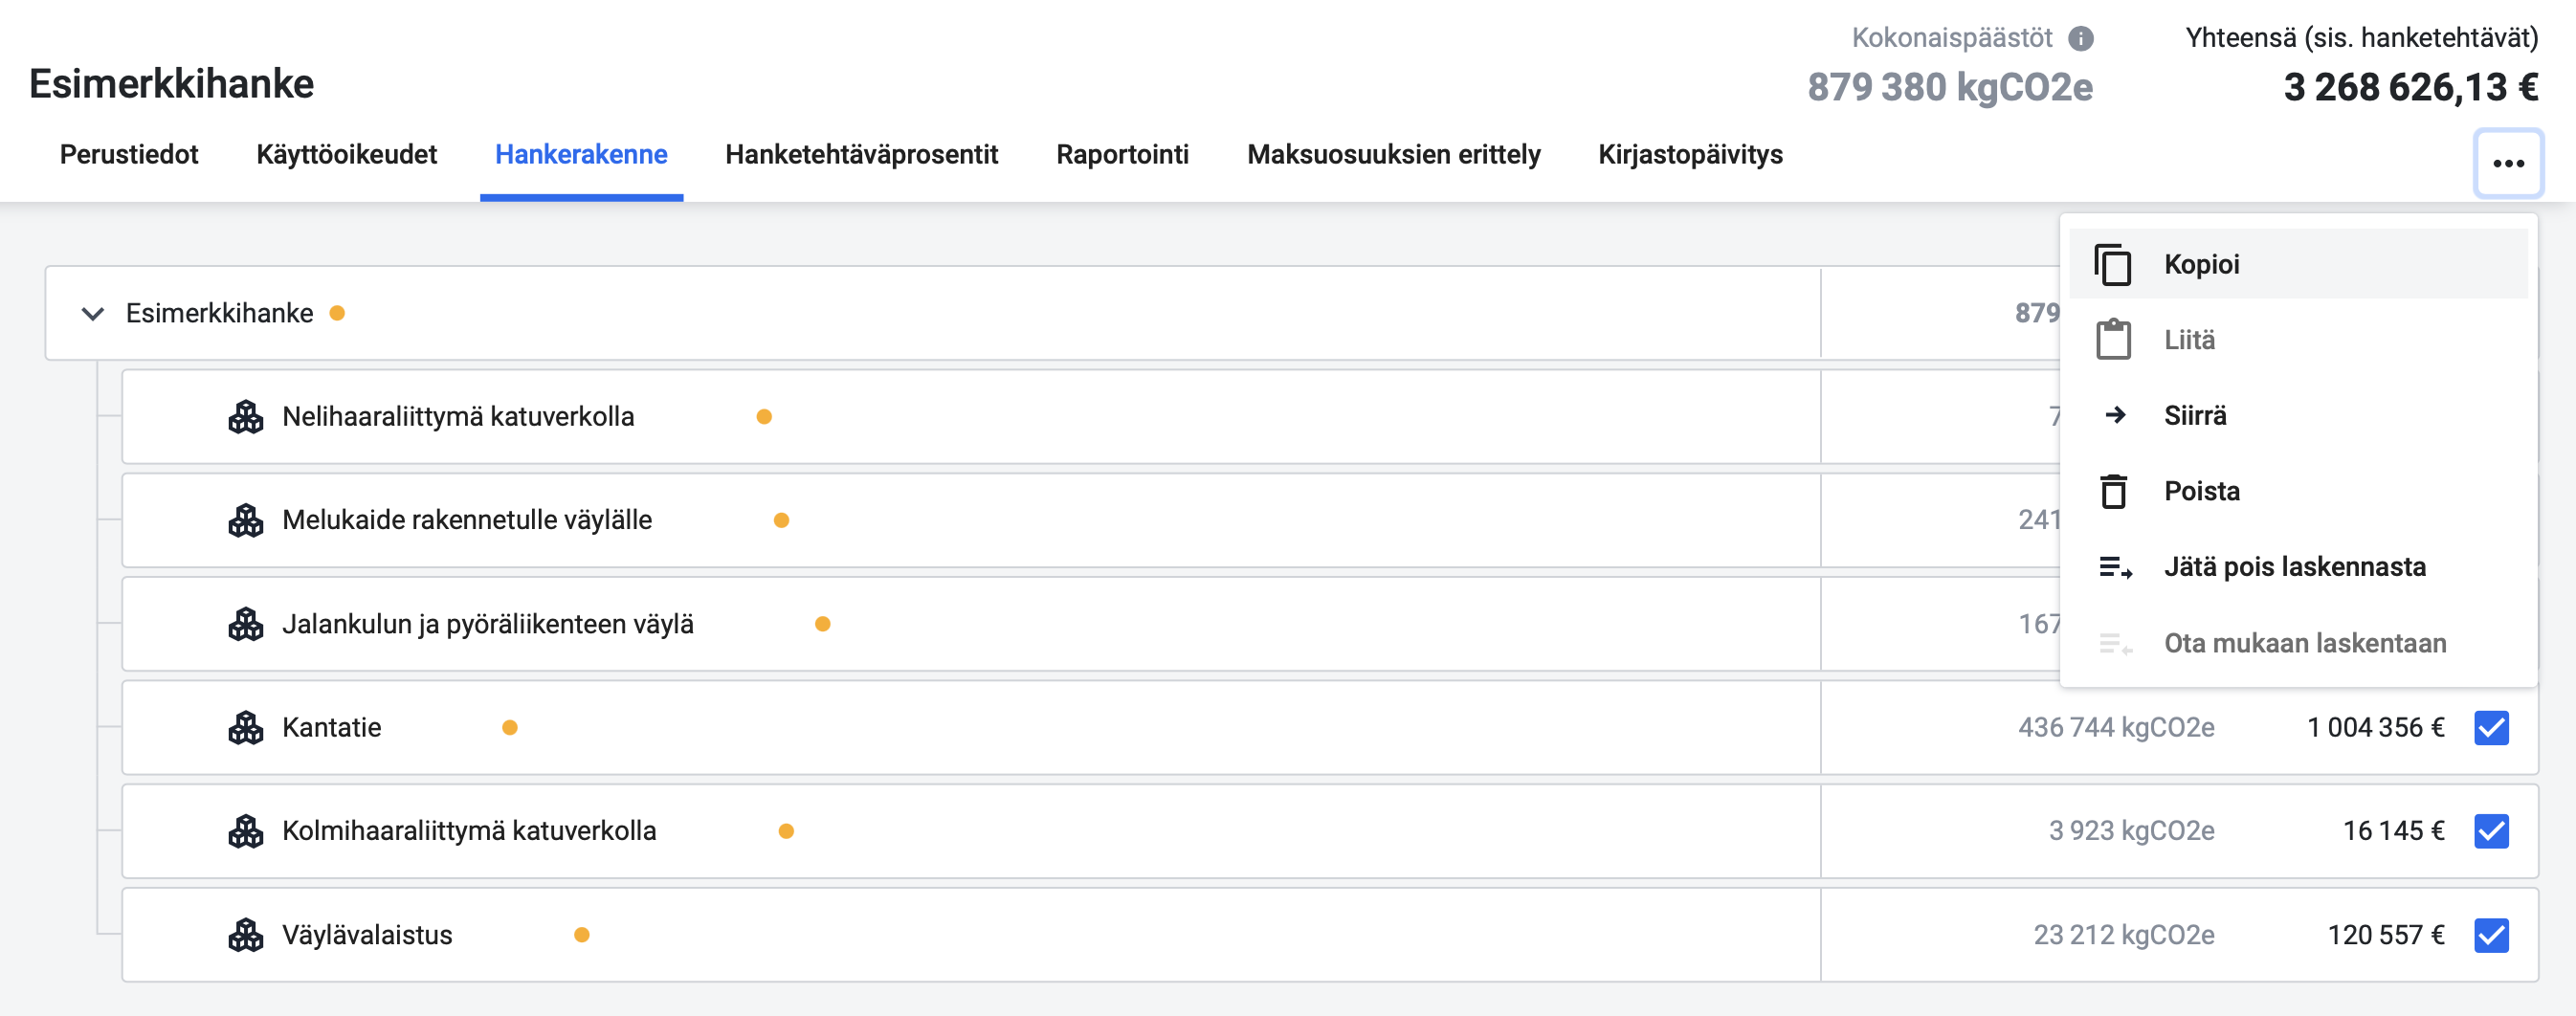
Task: Click the Kantatie building-block icon
Action: [x=246, y=728]
